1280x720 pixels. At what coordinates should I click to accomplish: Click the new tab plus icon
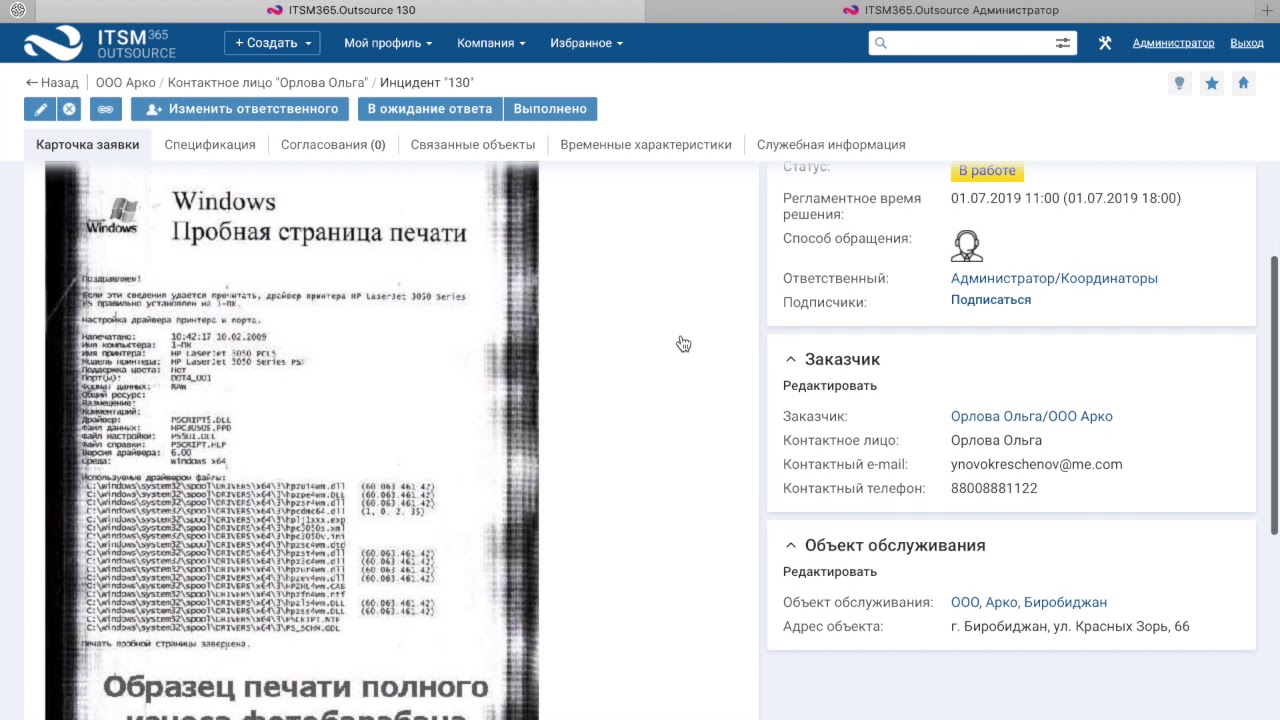(1267, 10)
